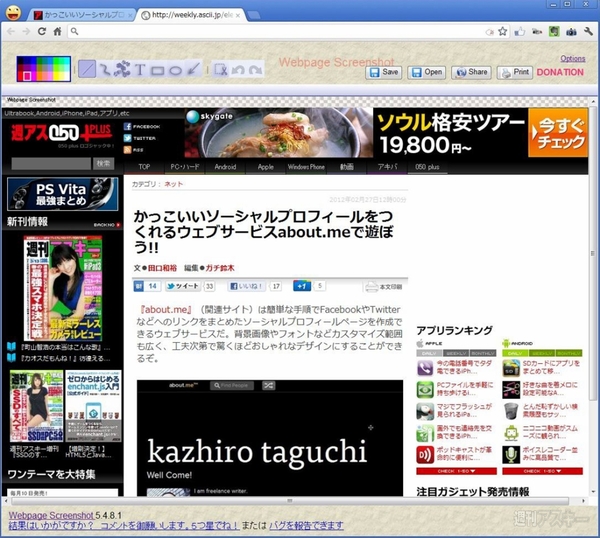Click the thumbs-up extension icon
Viewport: 600px width, 538px height.
pos(519,31)
